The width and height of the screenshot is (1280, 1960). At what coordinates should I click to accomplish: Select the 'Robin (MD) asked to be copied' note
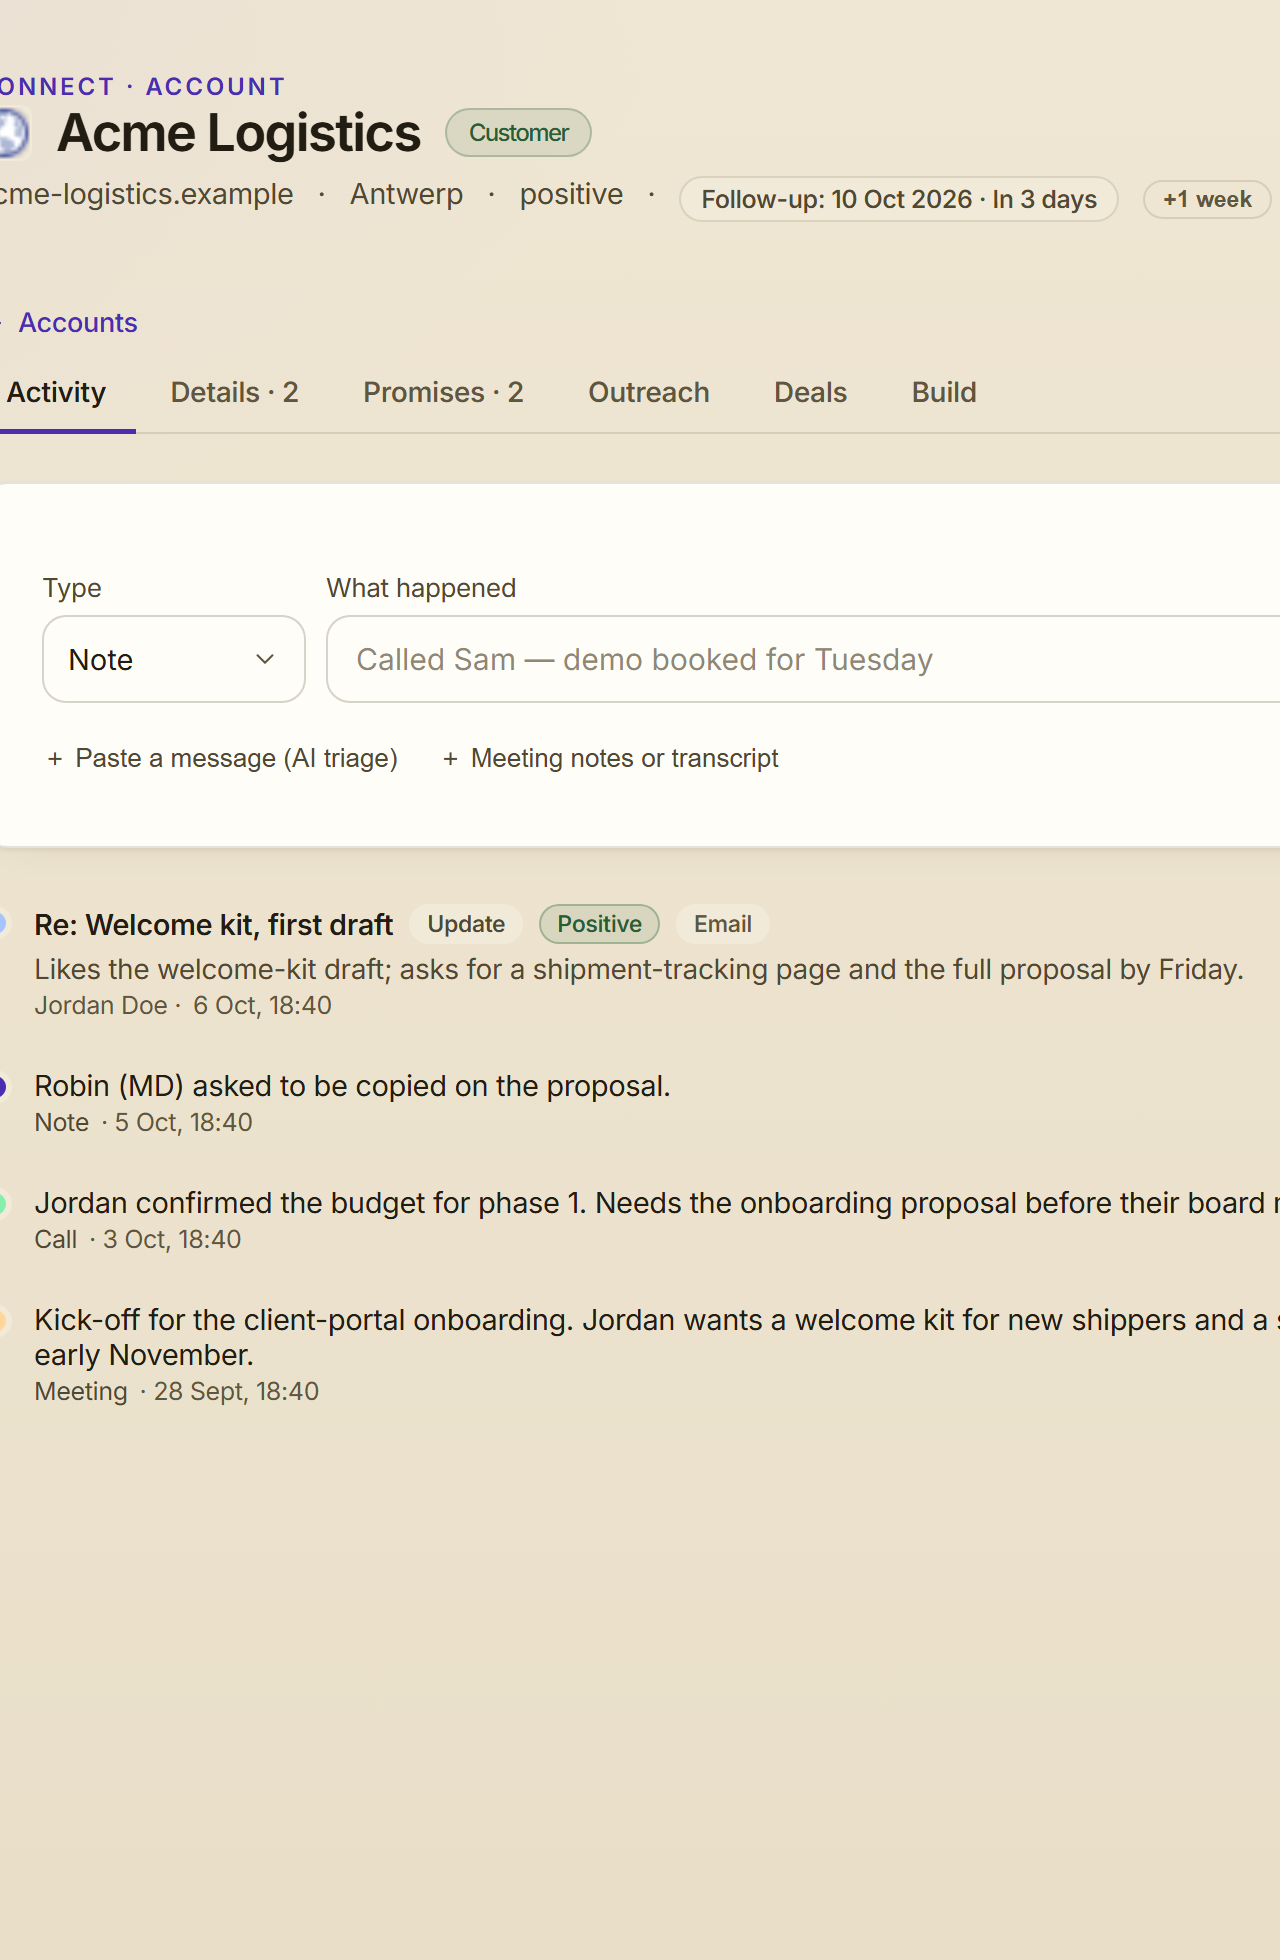click(x=352, y=1086)
